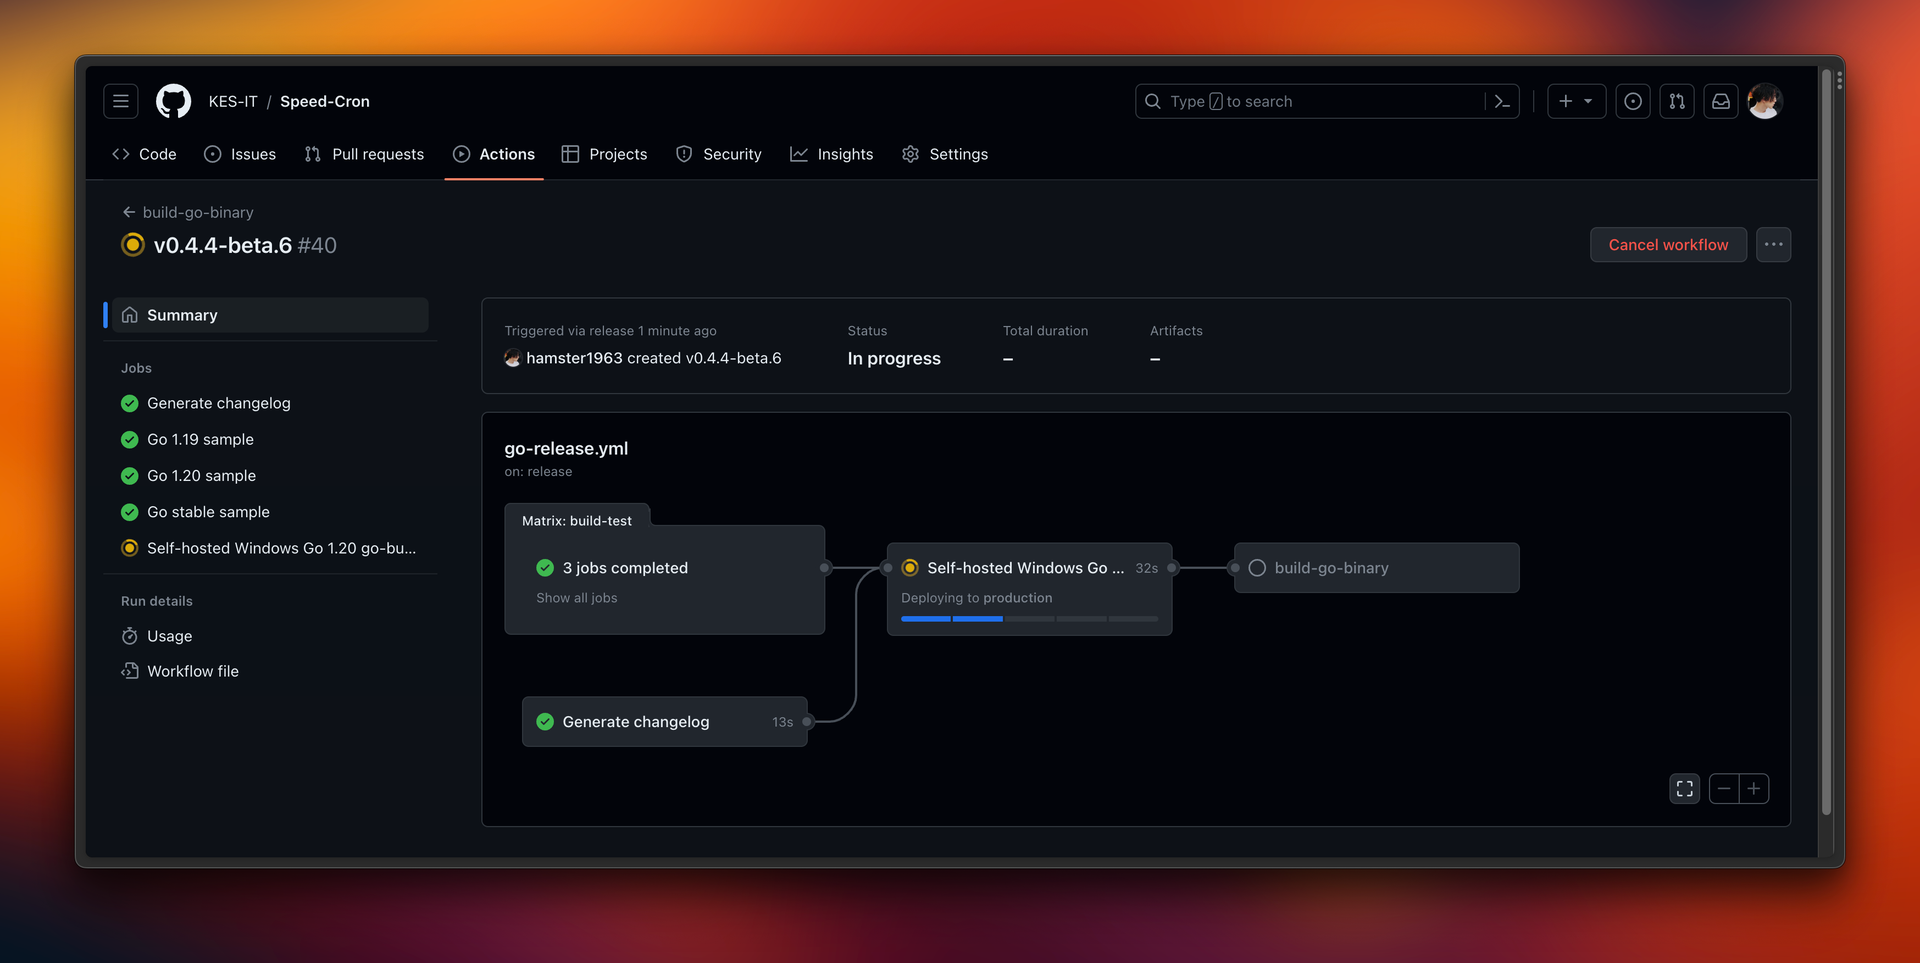Image resolution: width=1920 pixels, height=963 pixels.
Task: Open the command palette icon
Action: click(x=1502, y=101)
